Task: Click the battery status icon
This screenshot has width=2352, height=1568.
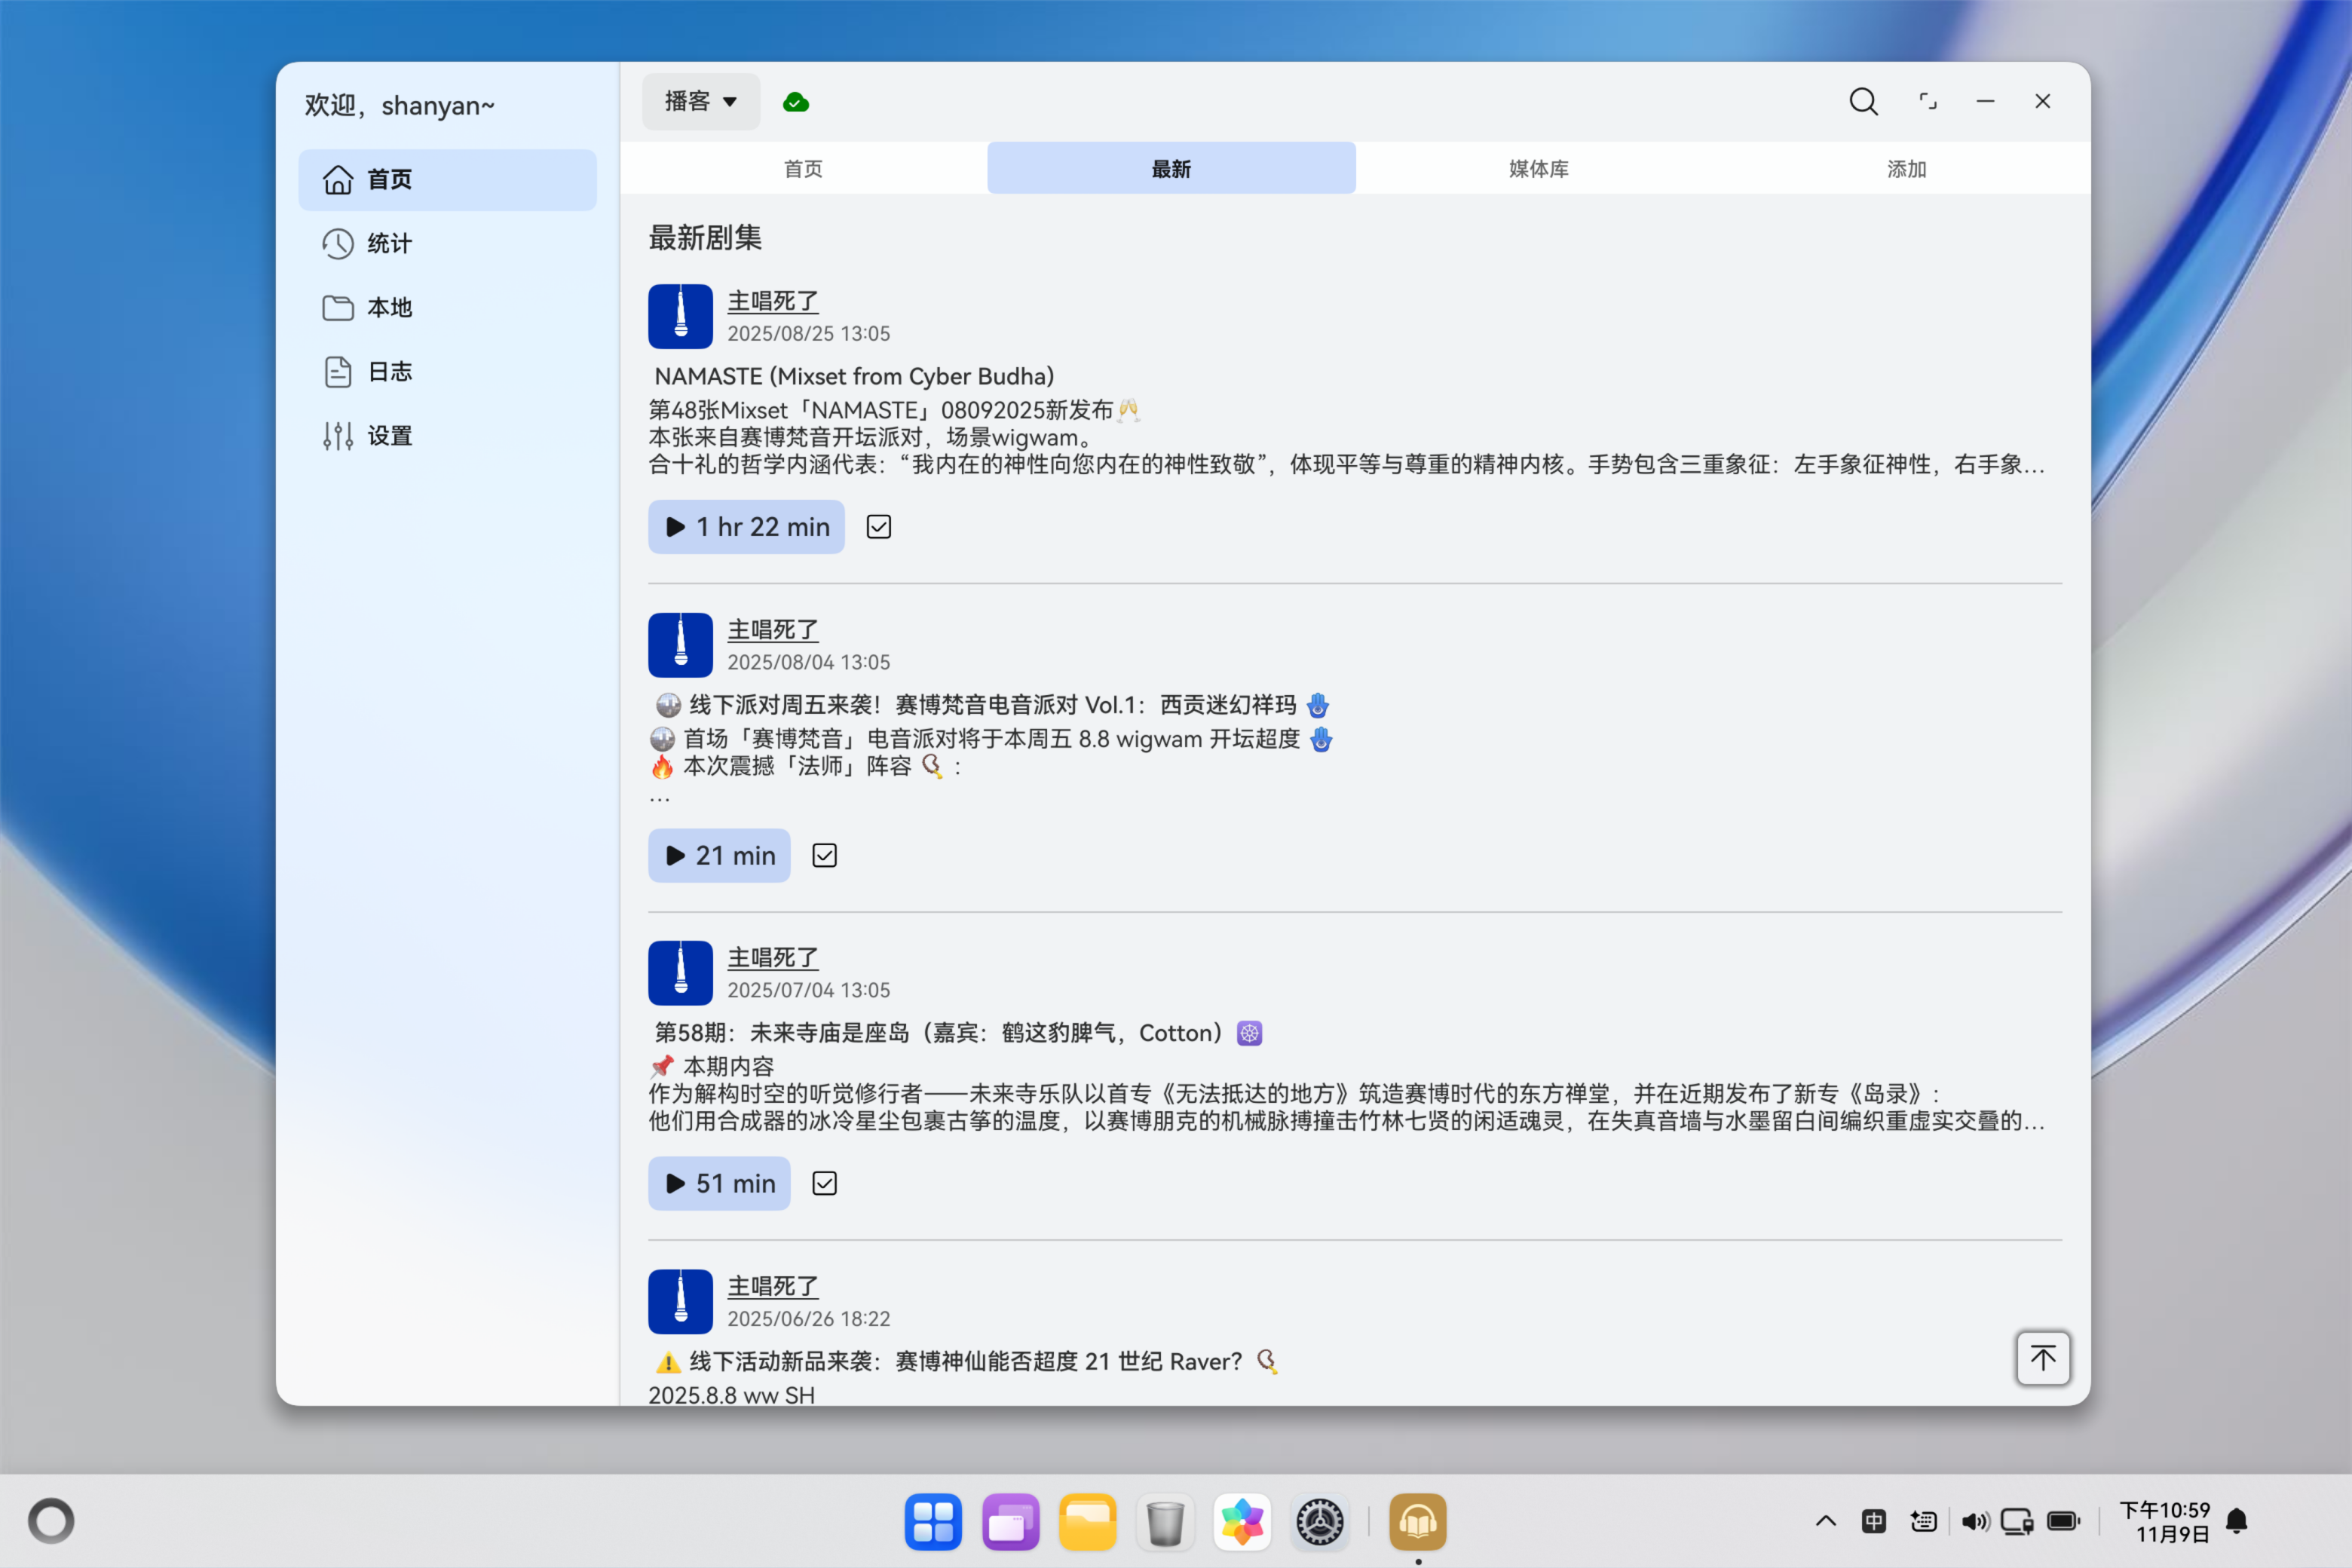Action: coord(2064,1521)
